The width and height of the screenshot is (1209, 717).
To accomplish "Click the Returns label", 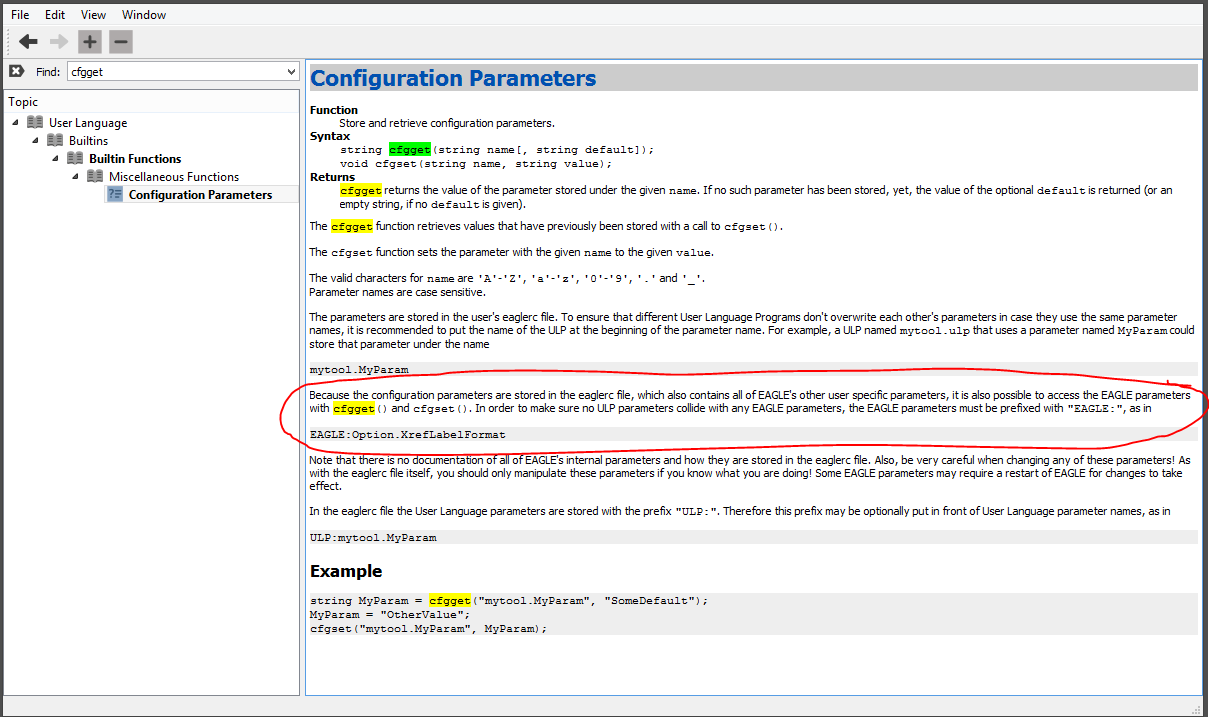I will 332,177.
